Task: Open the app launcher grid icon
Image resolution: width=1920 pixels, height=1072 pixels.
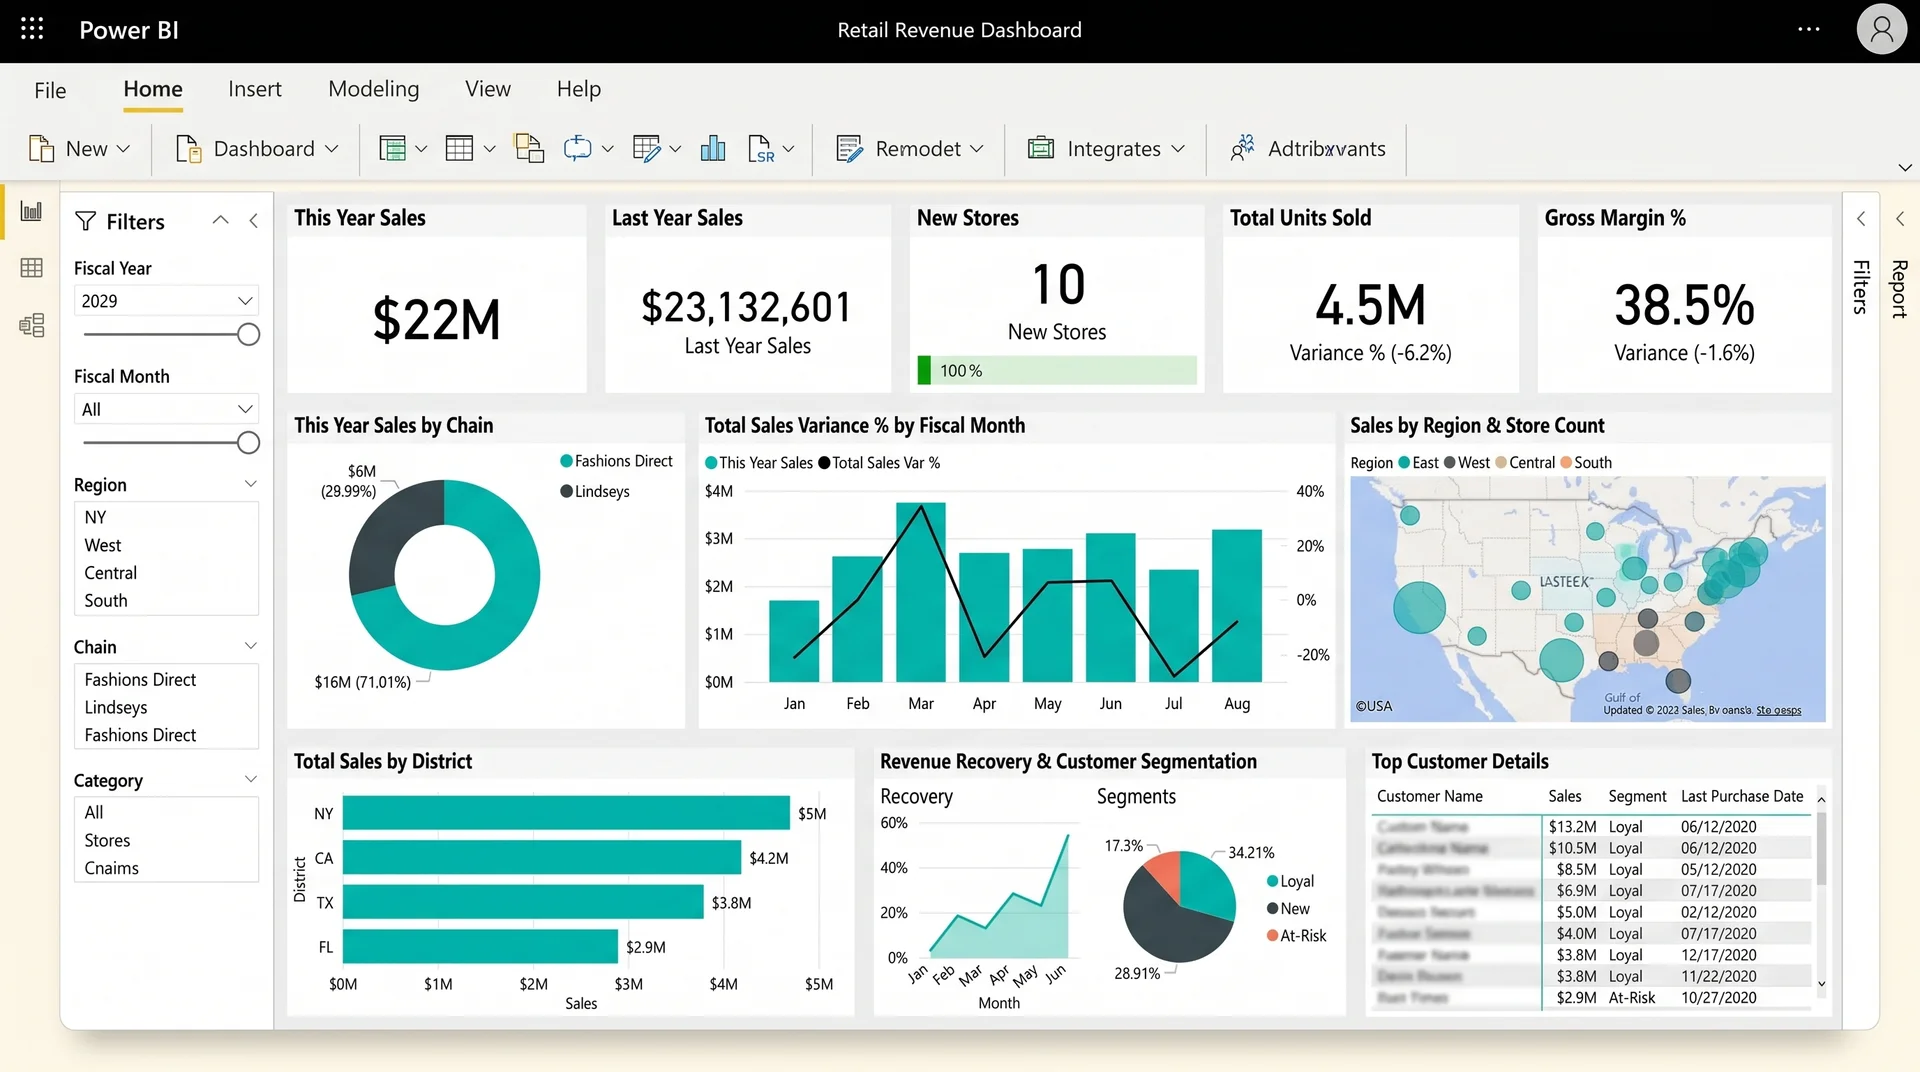Action: point(32,29)
